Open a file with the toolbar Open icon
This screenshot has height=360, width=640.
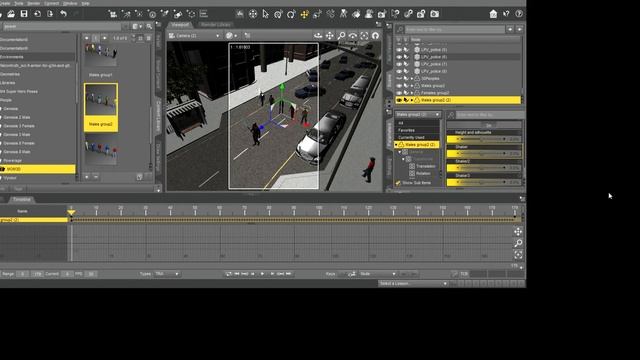[x=11, y=14]
